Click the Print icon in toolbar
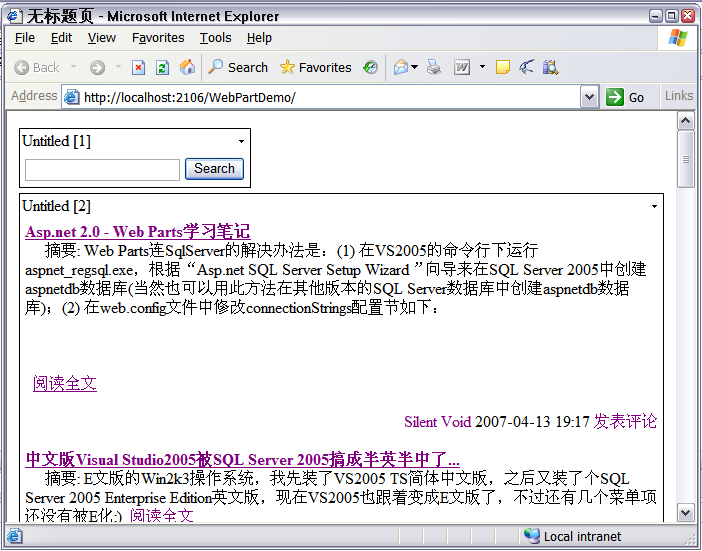702x551 pixels. pyautogui.click(x=434, y=68)
